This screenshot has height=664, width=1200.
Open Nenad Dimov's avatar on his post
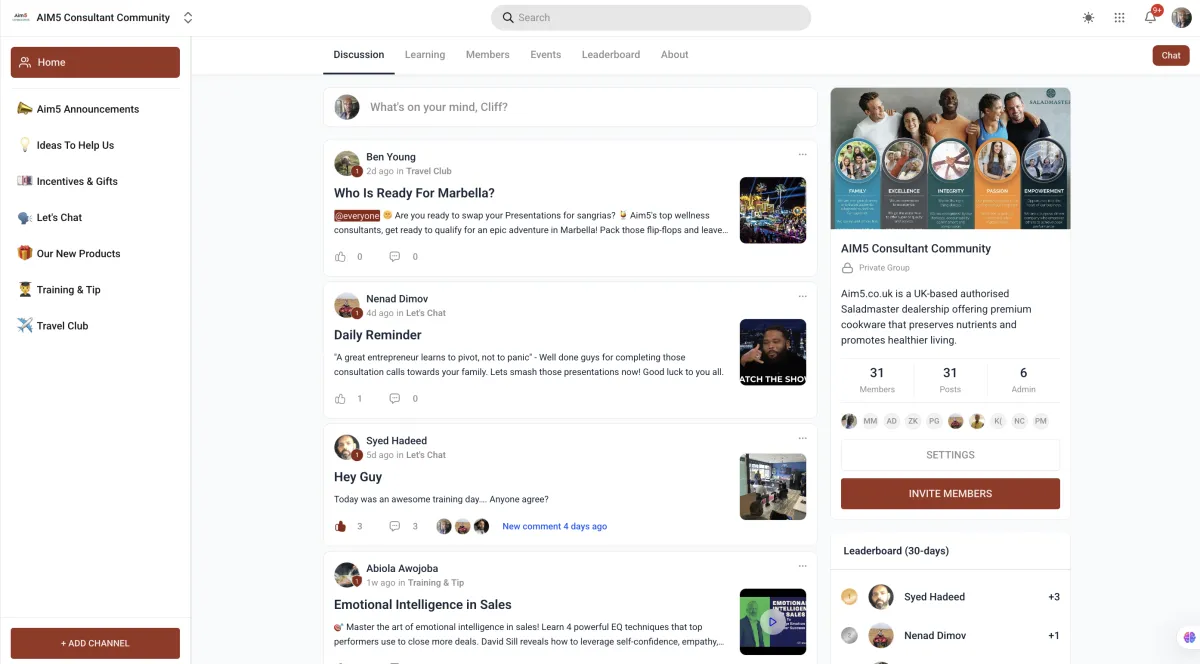[347, 305]
